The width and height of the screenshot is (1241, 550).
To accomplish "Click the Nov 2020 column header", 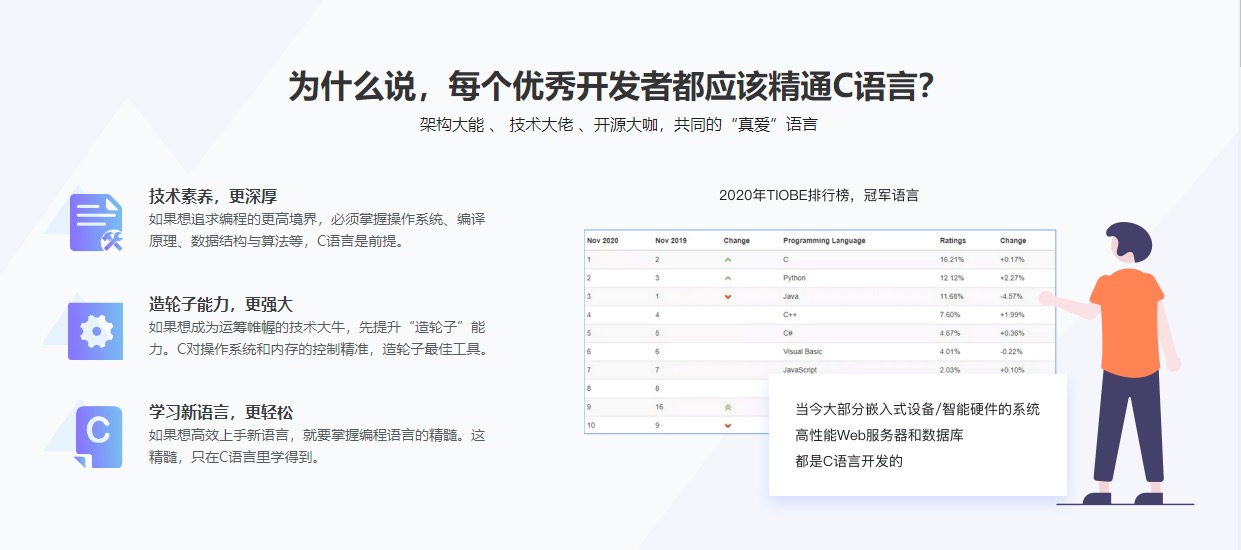I will 603,241.
